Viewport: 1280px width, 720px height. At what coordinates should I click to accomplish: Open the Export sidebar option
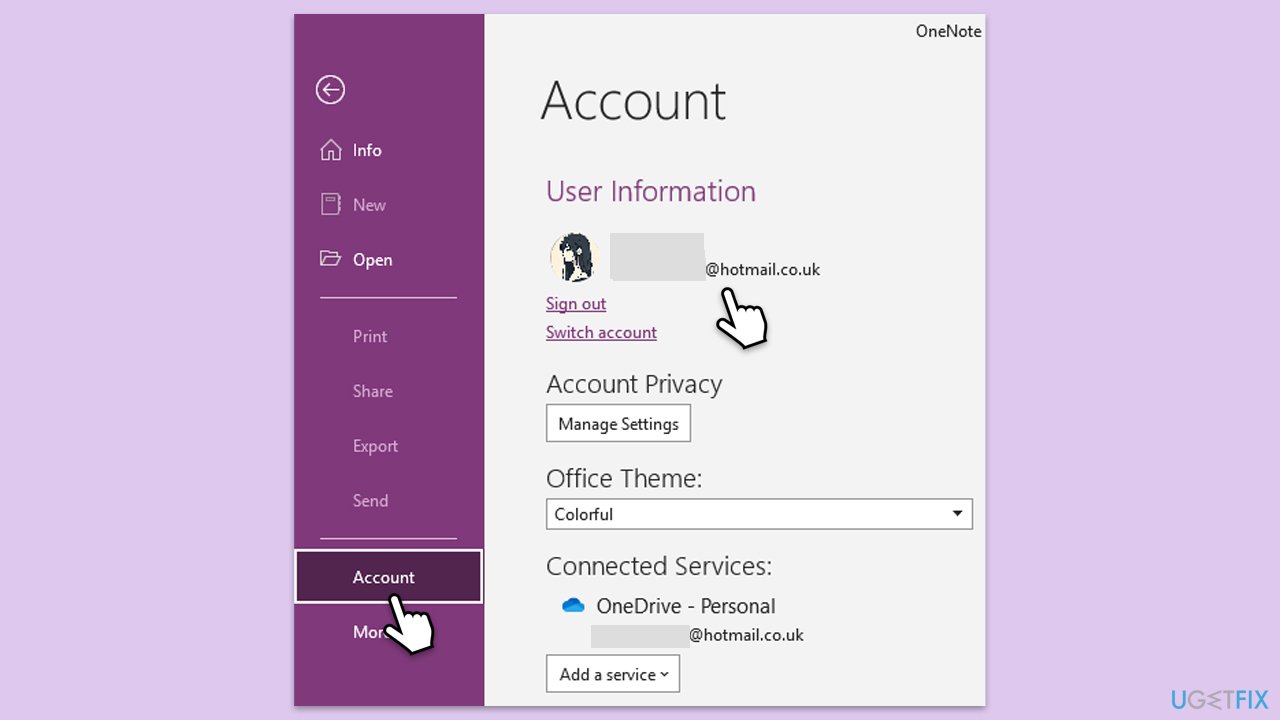coord(375,447)
